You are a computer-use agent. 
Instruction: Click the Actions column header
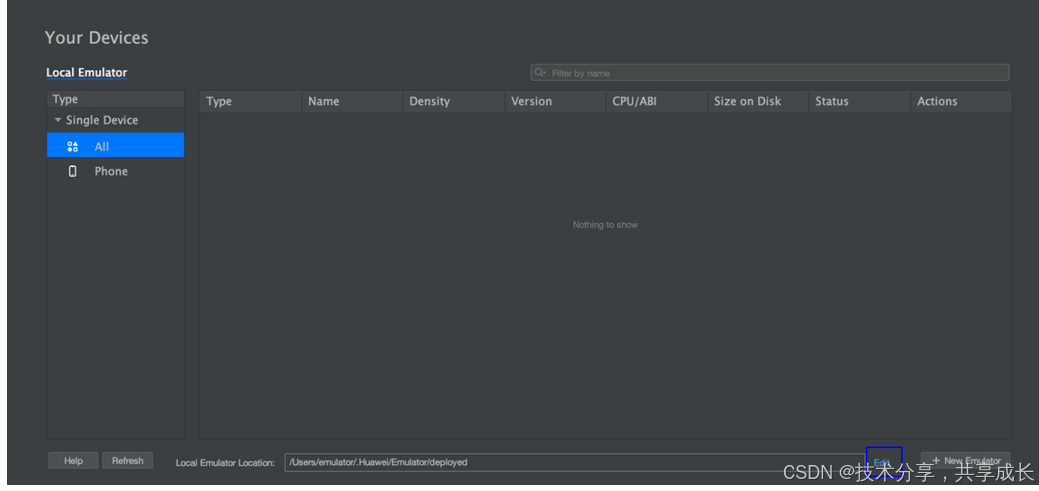[937, 101]
